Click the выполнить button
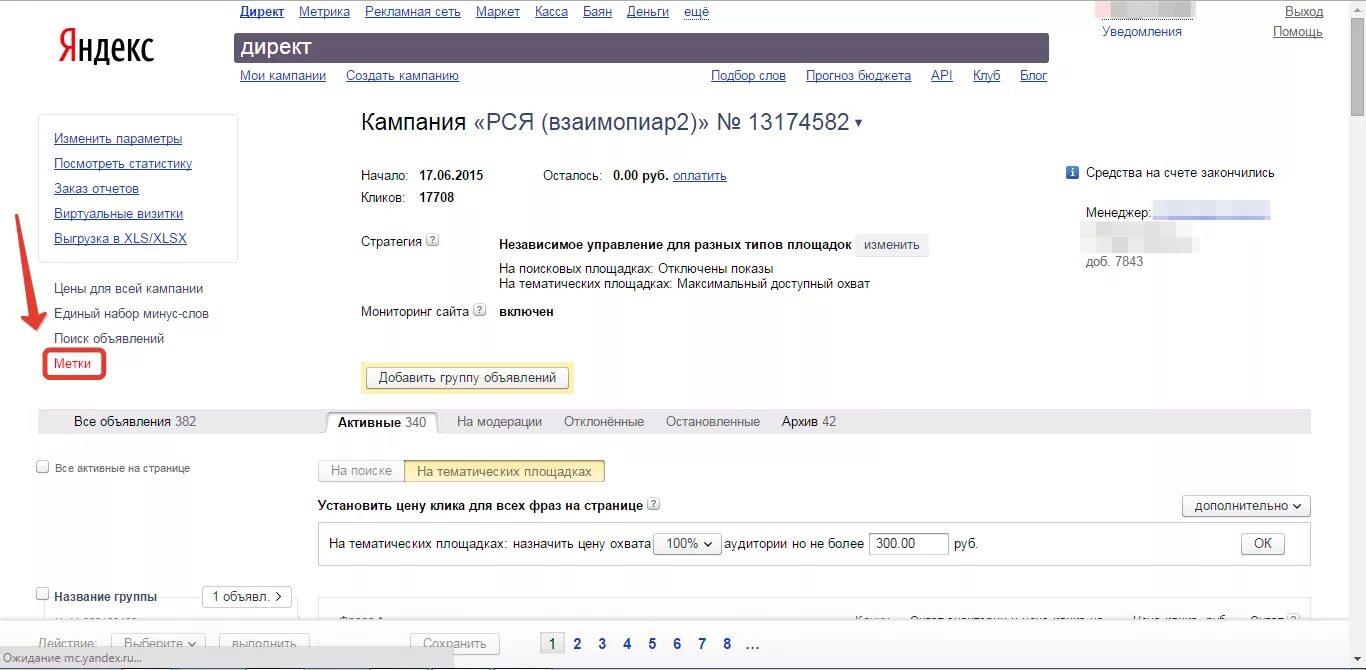The height and width of the screenshot is (670, 1366). [264, 643]
